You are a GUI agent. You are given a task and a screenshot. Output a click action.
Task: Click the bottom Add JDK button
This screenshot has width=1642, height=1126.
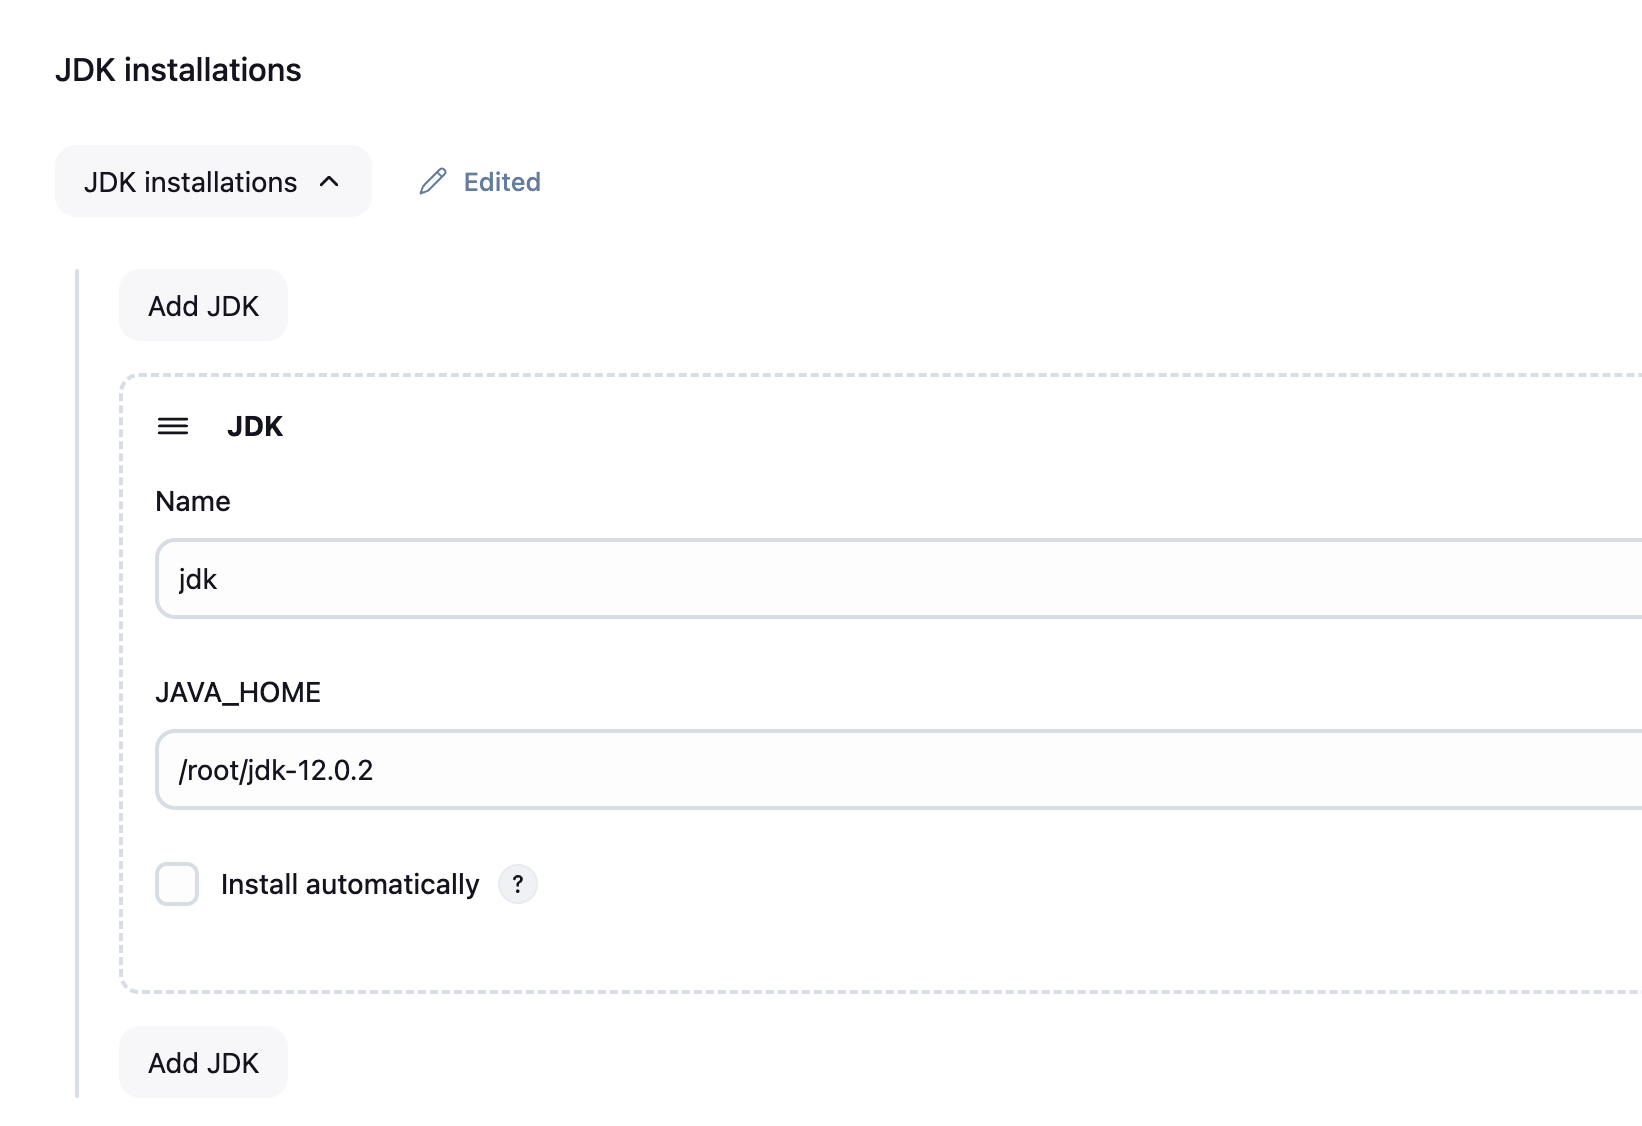[203, 1062]
